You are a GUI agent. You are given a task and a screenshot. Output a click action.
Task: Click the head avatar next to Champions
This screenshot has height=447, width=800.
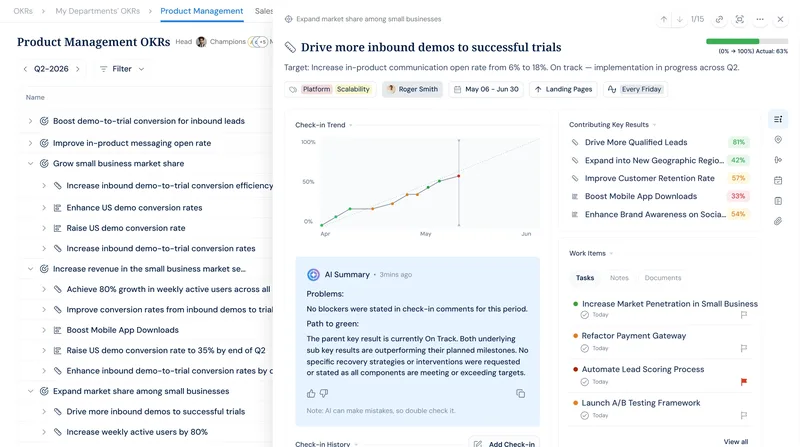pos(202,42)
